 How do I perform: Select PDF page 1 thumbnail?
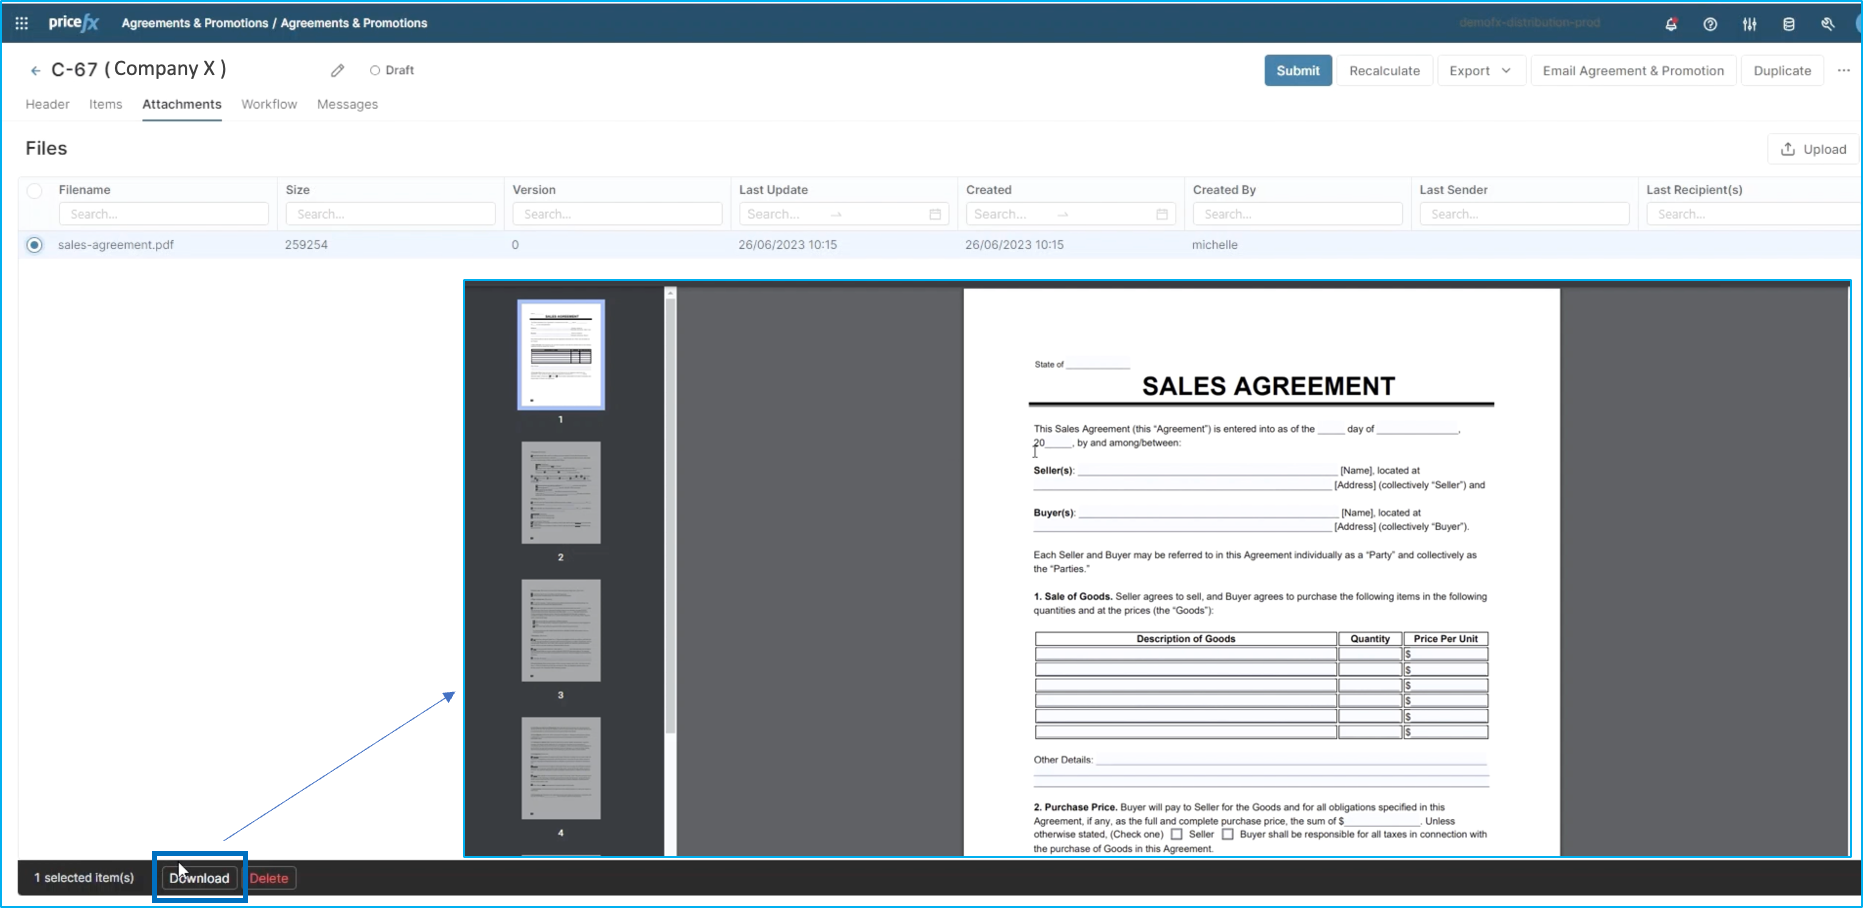(x=561, y=355)
